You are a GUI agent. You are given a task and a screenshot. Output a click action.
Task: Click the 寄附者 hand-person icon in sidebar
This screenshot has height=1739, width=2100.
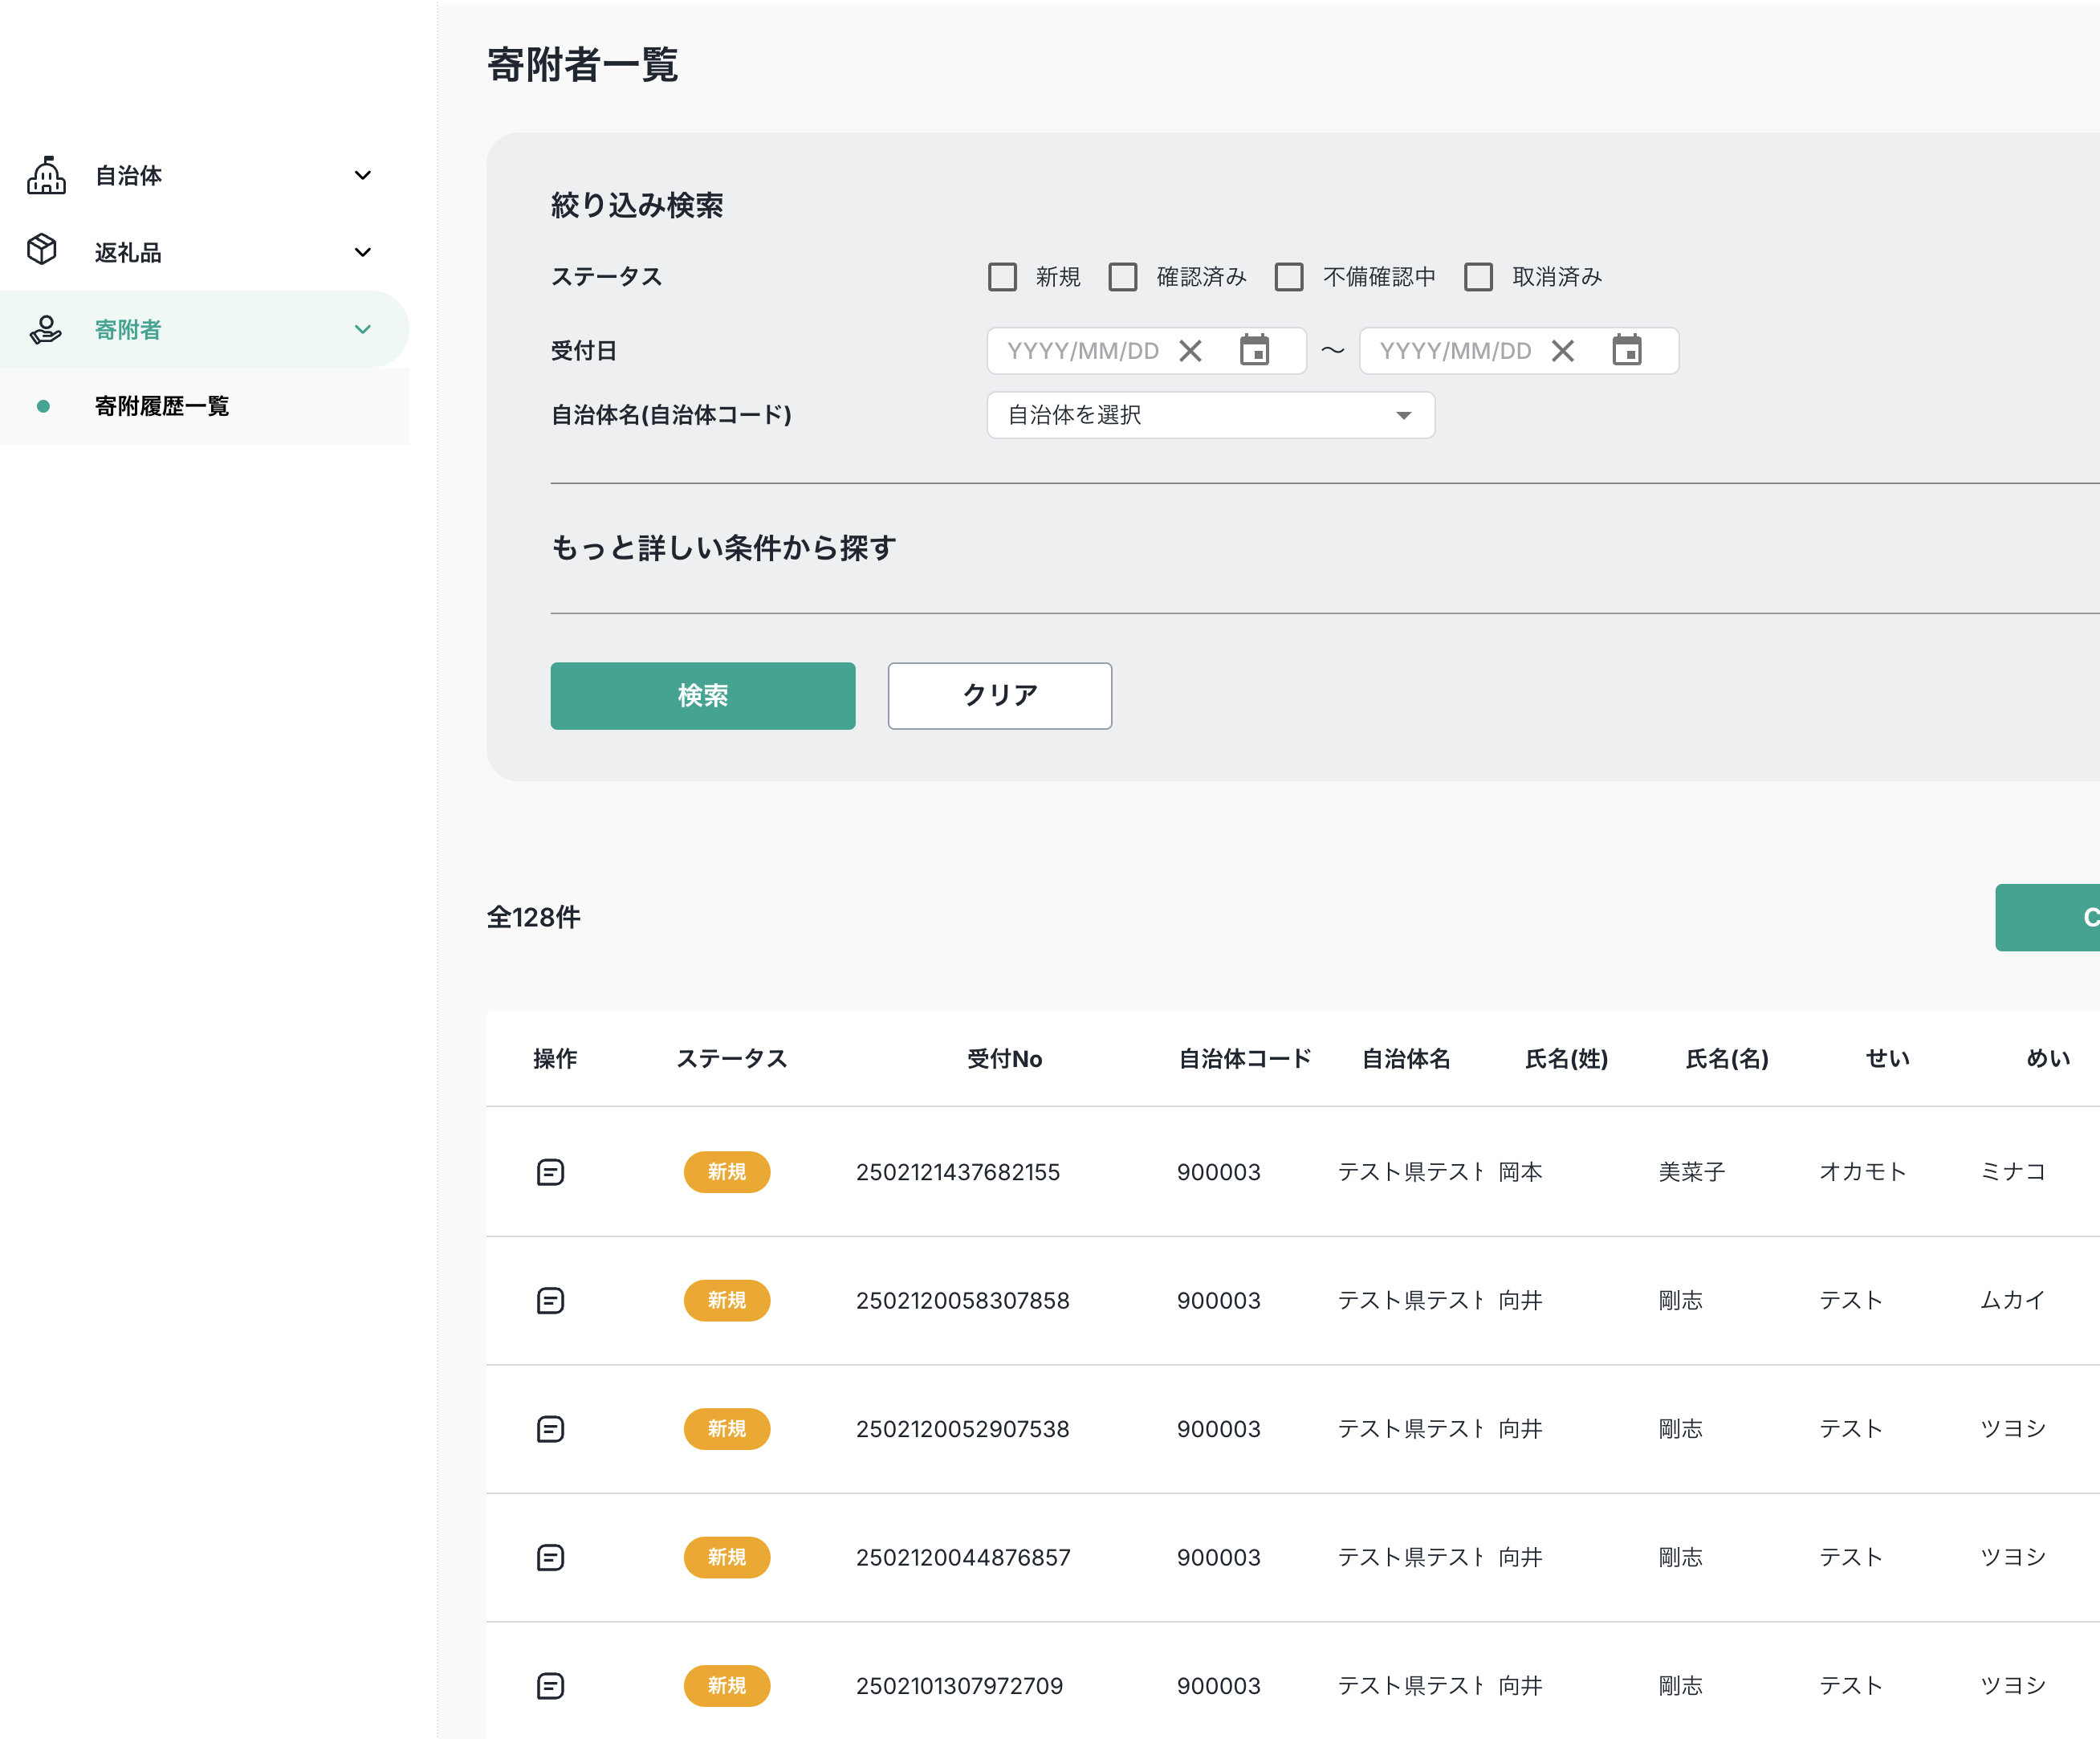pyautogui.click(x=45, y=329)
